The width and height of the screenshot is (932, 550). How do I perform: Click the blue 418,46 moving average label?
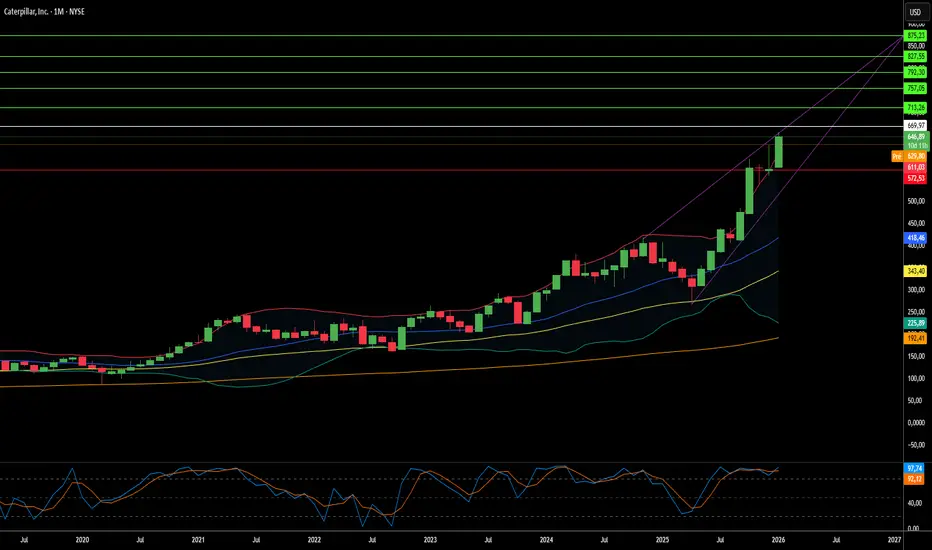[915, 239]
